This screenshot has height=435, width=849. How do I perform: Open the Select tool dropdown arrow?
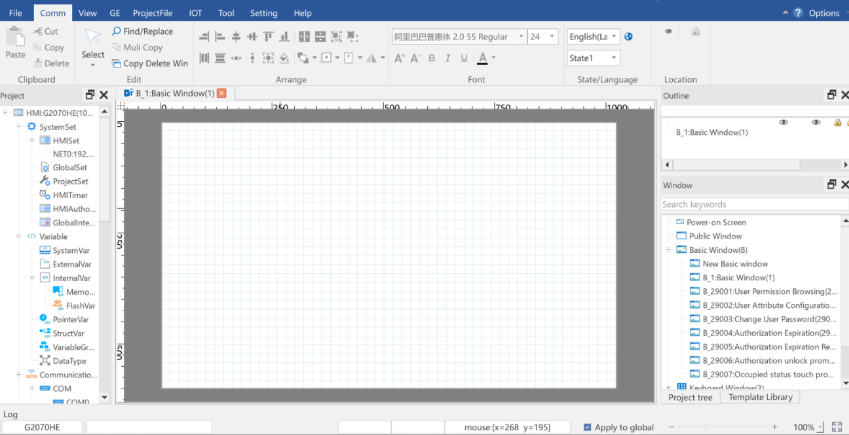93,66
